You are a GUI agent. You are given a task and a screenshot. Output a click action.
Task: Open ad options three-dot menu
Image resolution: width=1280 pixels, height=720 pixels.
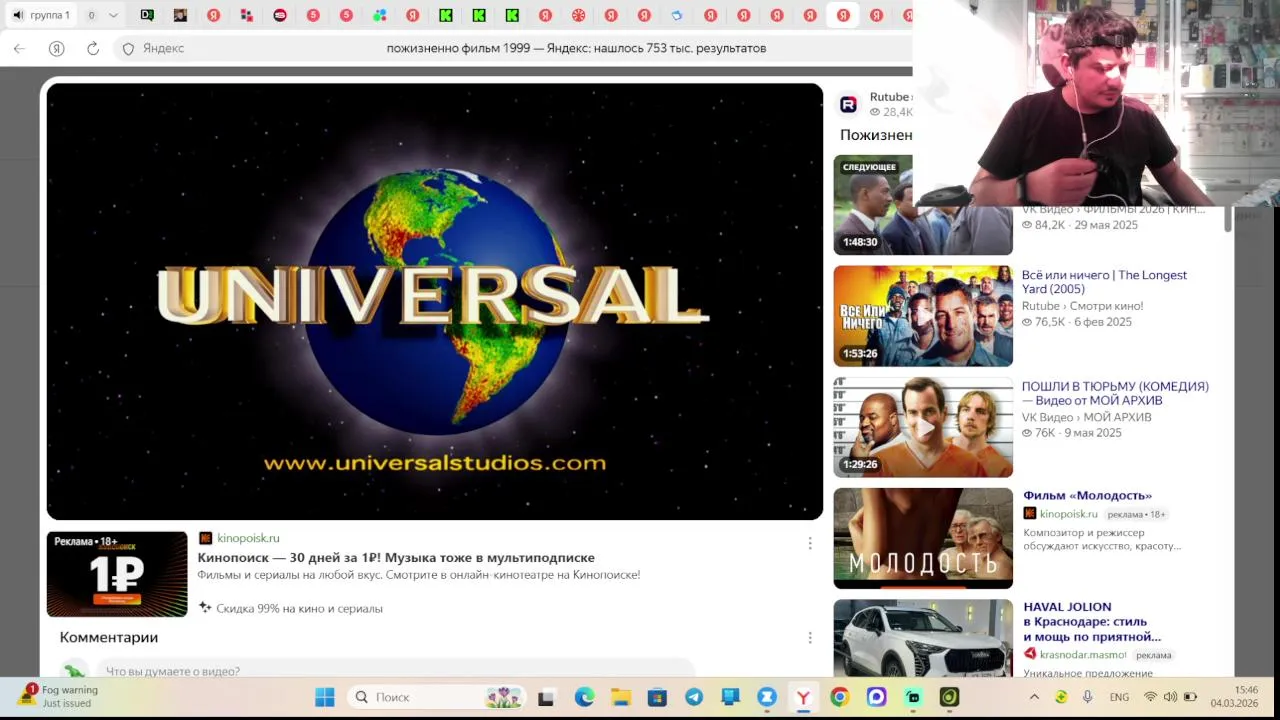[x=810, y=543]
